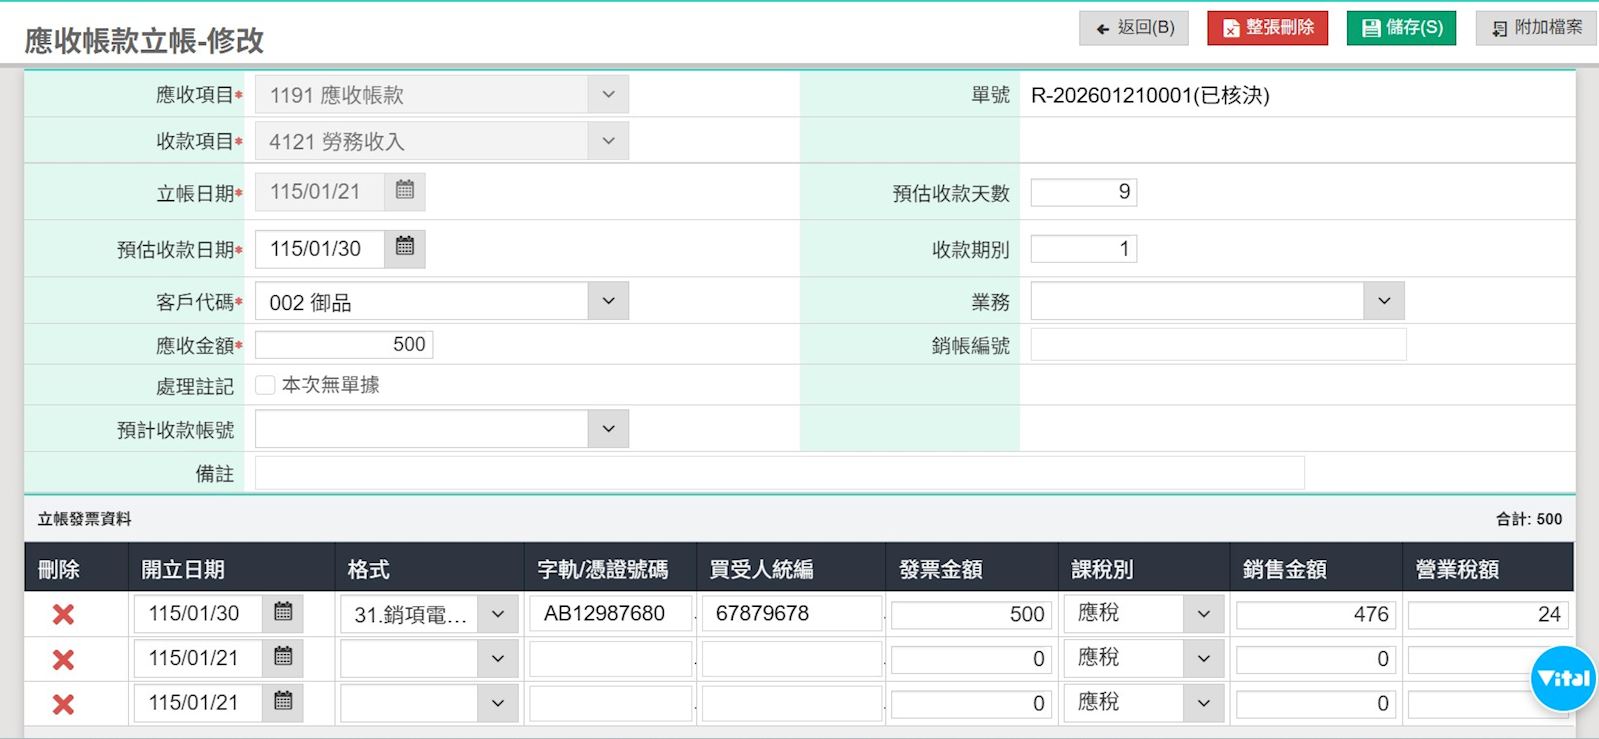
Task: Open 格式 dropdown in first invoice row
Action: (498, 614)
